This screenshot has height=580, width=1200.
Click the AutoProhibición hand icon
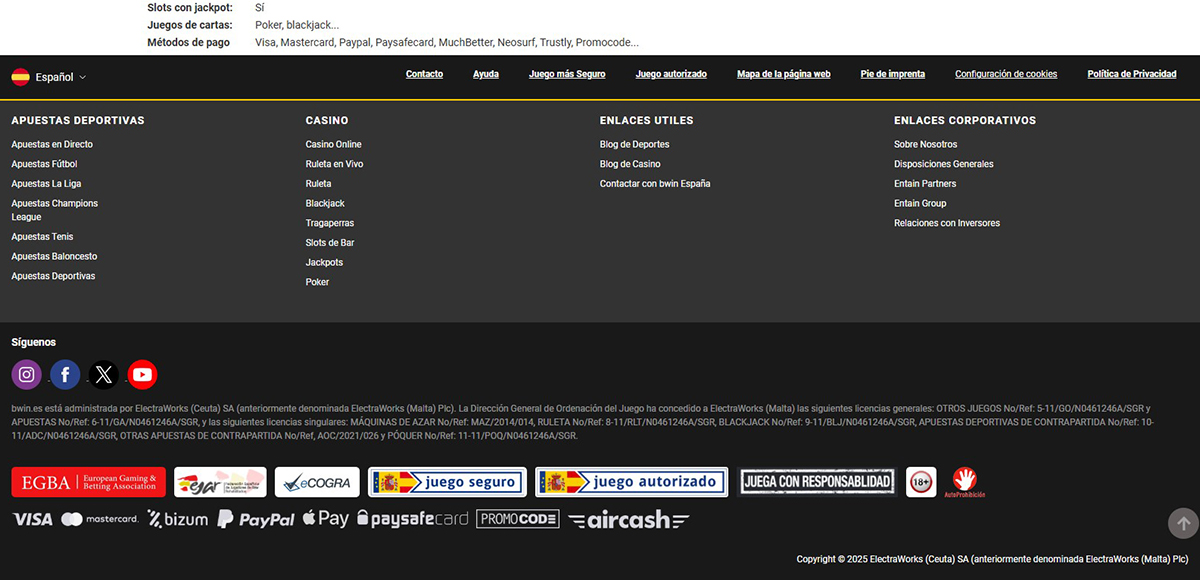click(x=964, y=483)
